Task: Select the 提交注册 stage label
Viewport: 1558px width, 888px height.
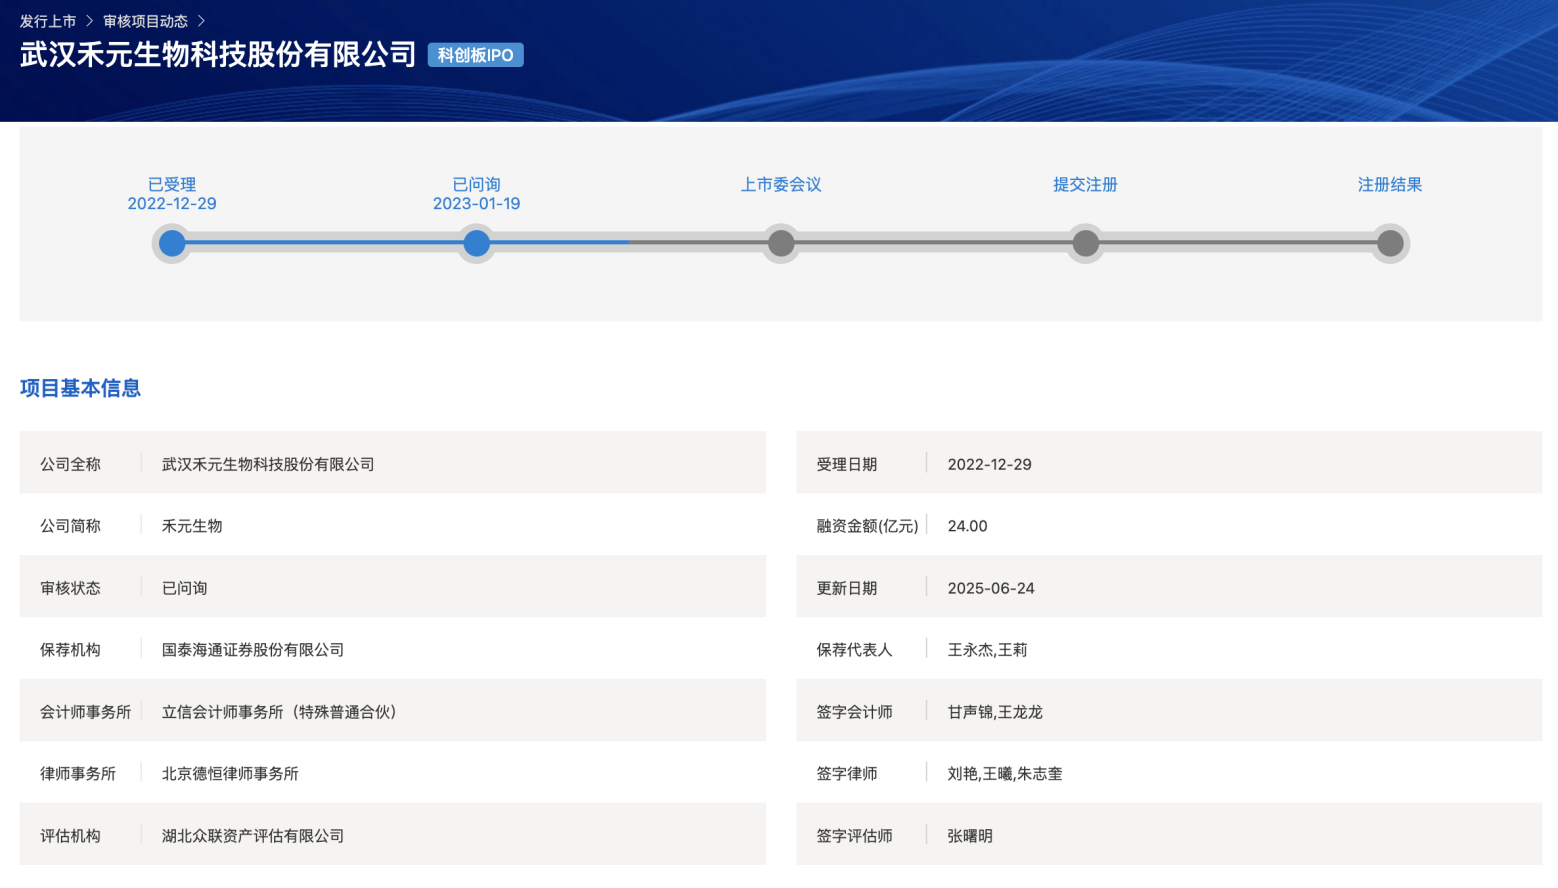Action: 1085,184
